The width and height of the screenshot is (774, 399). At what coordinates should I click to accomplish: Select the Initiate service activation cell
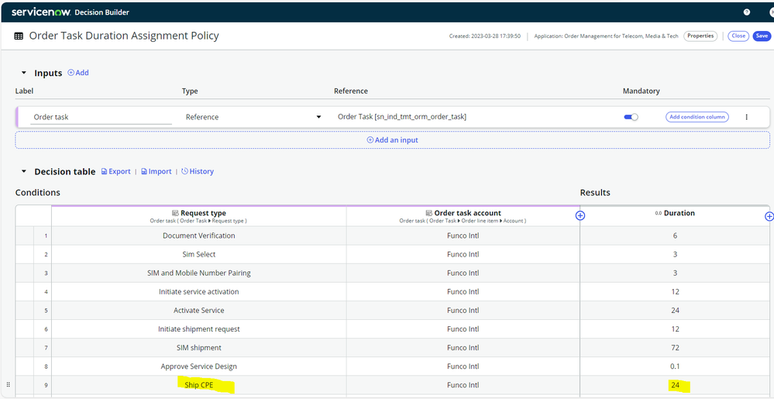tap(198, 292)
